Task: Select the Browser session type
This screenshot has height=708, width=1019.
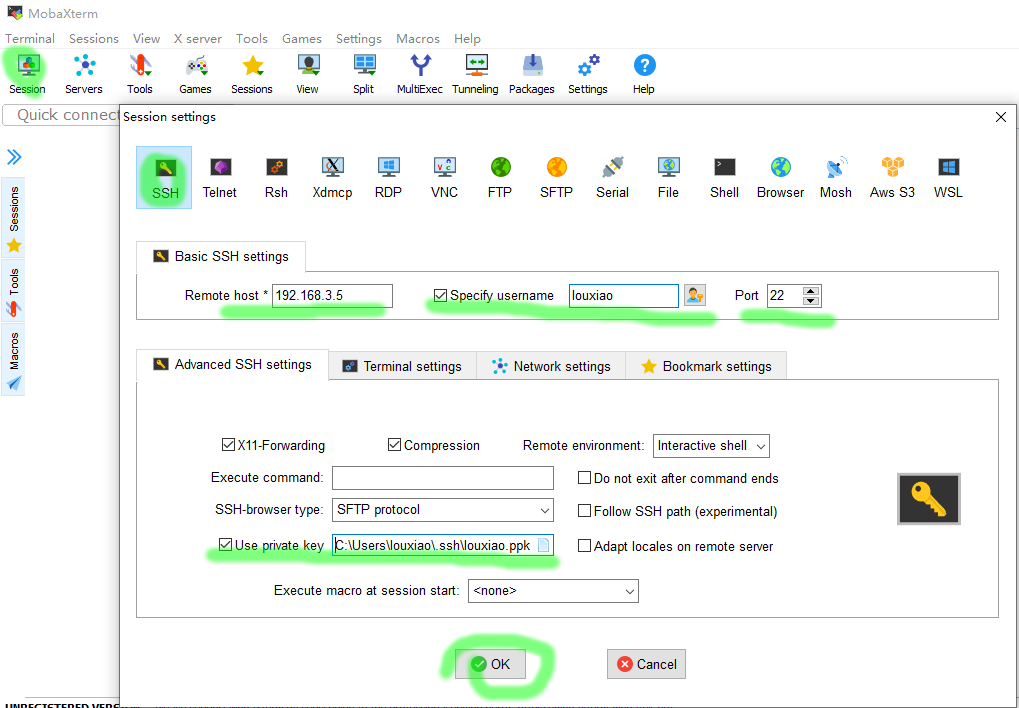Action: [780, 177]
